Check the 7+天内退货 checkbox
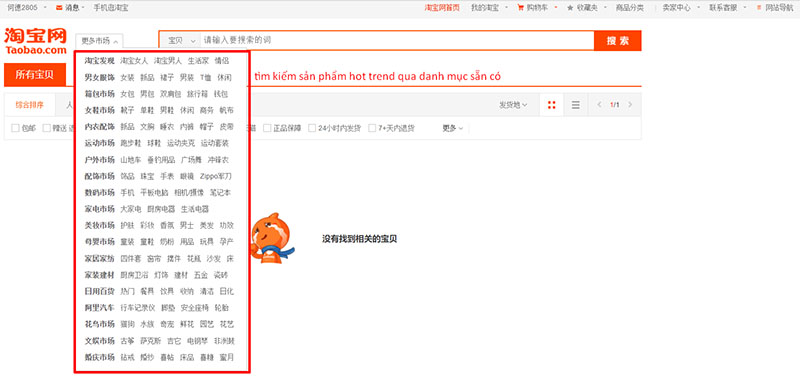 coord(372,129)
